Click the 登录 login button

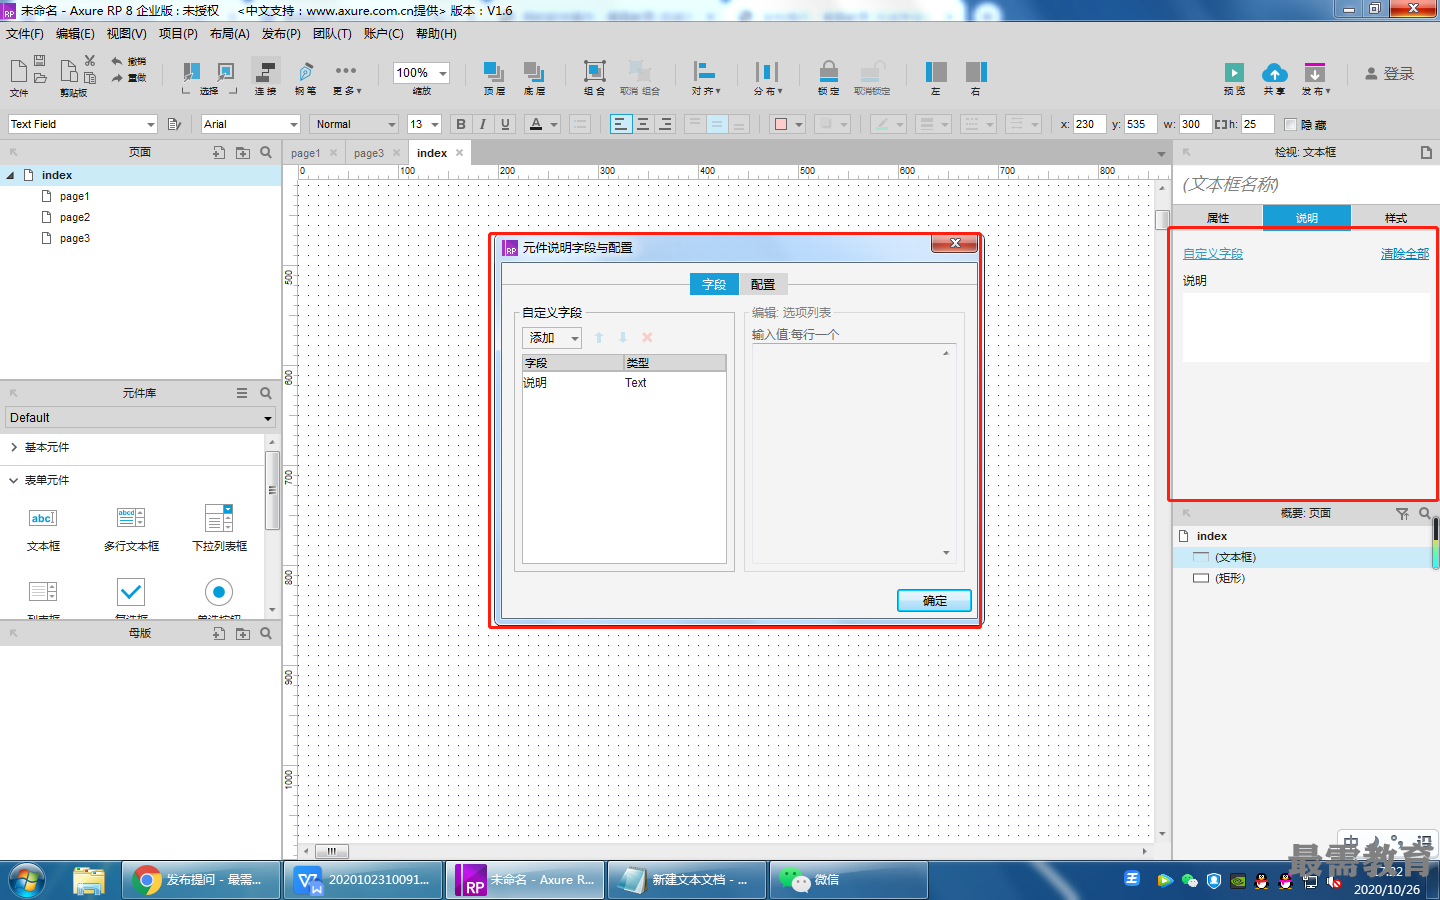[1390, 74]
